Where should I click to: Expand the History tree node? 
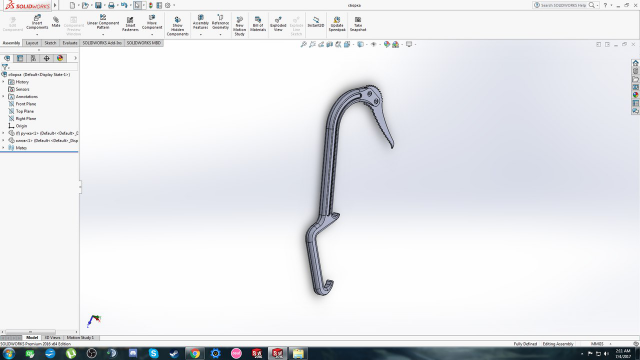pyautogui.click(x=3, y=82)
